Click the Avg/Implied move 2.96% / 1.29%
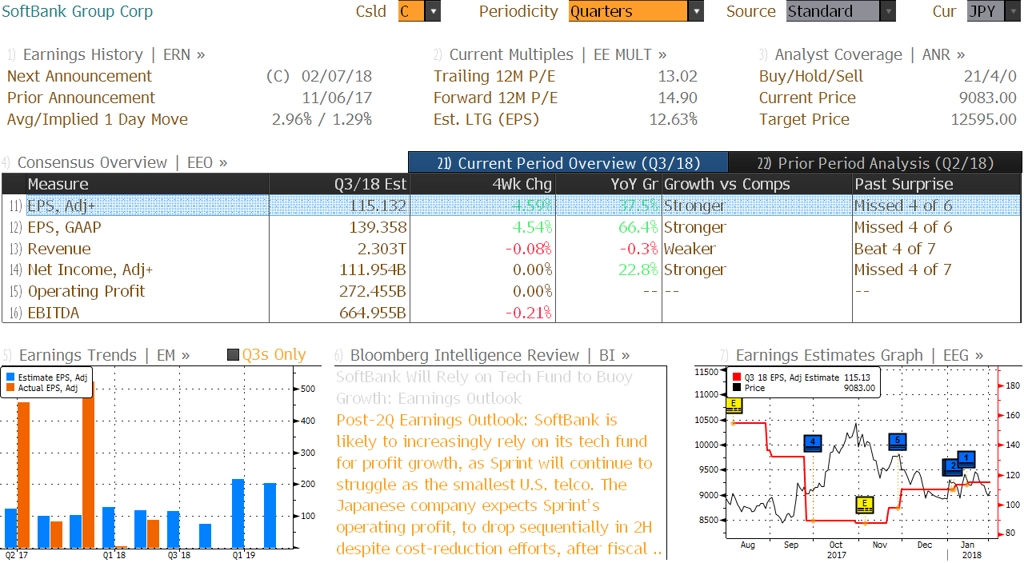The width and height of the screenshot is (1024, 563). [322, 119]
